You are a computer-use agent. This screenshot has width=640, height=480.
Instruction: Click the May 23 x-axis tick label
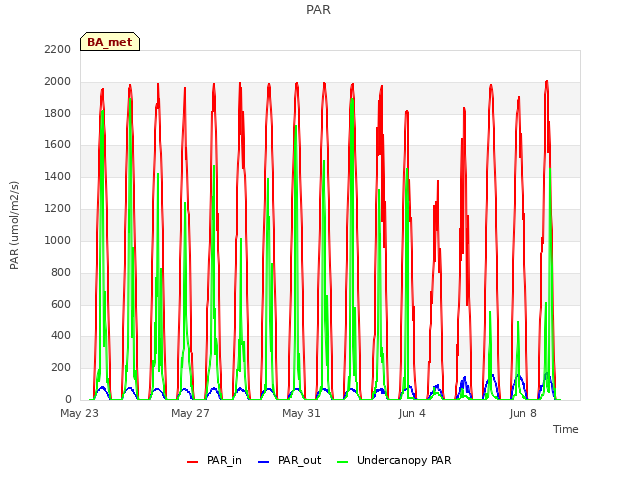tap(80, 413)
